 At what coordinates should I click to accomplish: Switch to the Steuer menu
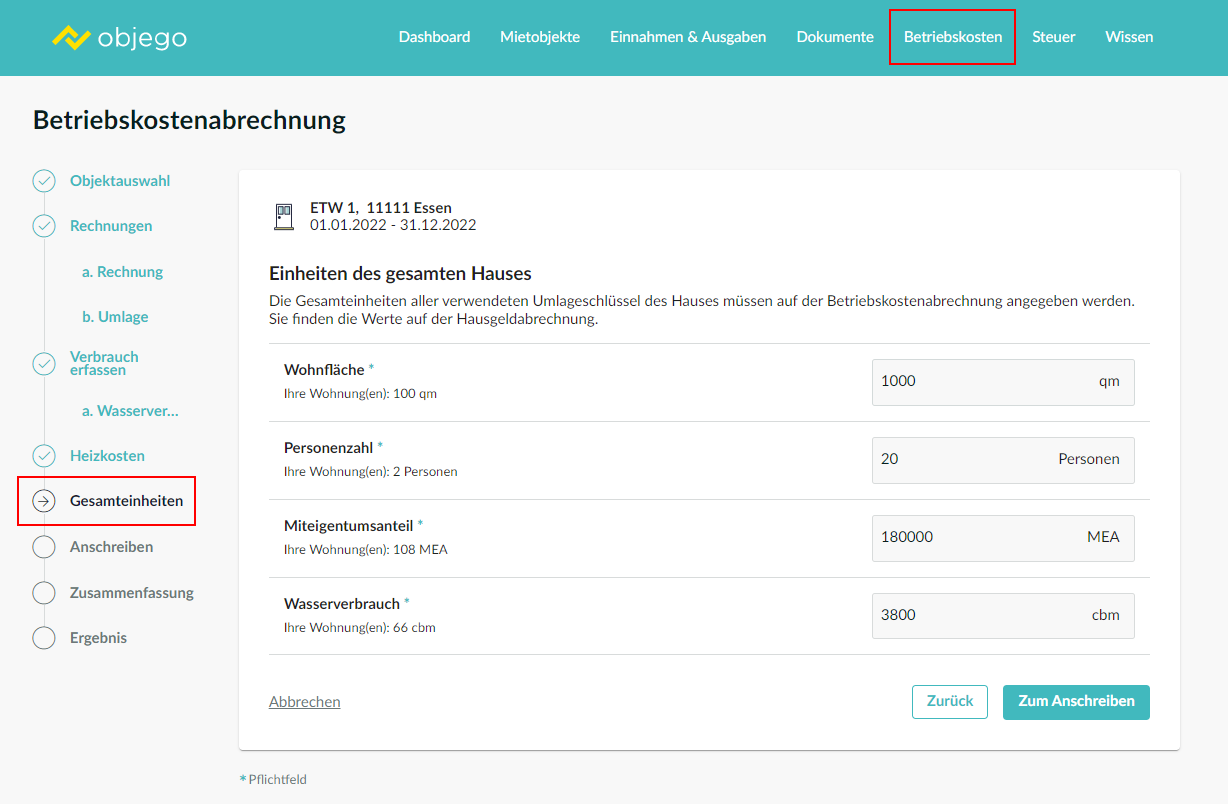click(x=1054, y=37)
